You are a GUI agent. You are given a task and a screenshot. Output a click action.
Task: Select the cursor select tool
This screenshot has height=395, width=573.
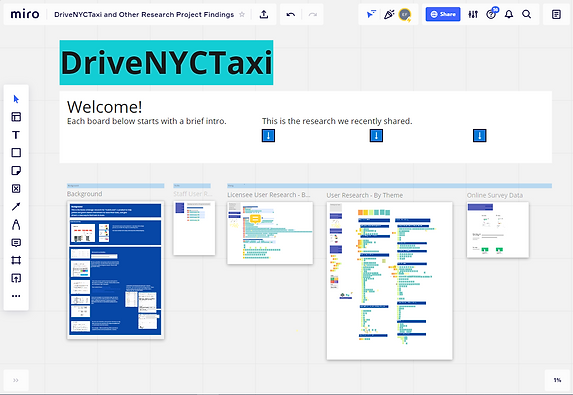click(16, 99)
